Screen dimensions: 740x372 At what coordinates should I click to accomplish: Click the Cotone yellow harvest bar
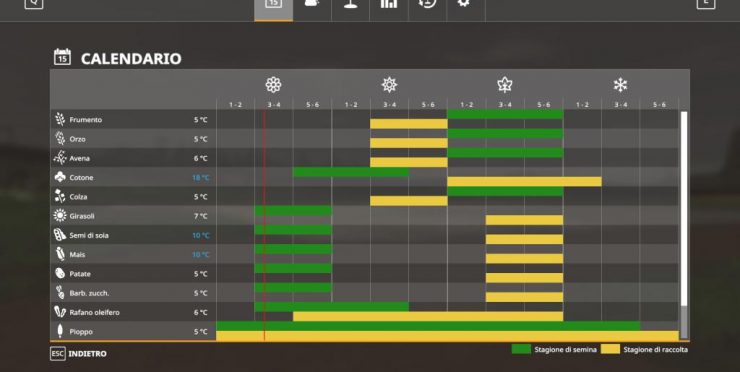pos(524,182)
